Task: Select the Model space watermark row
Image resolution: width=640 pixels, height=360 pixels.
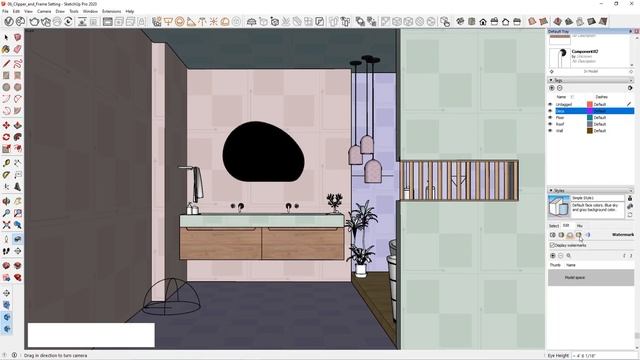Action: 591,278
